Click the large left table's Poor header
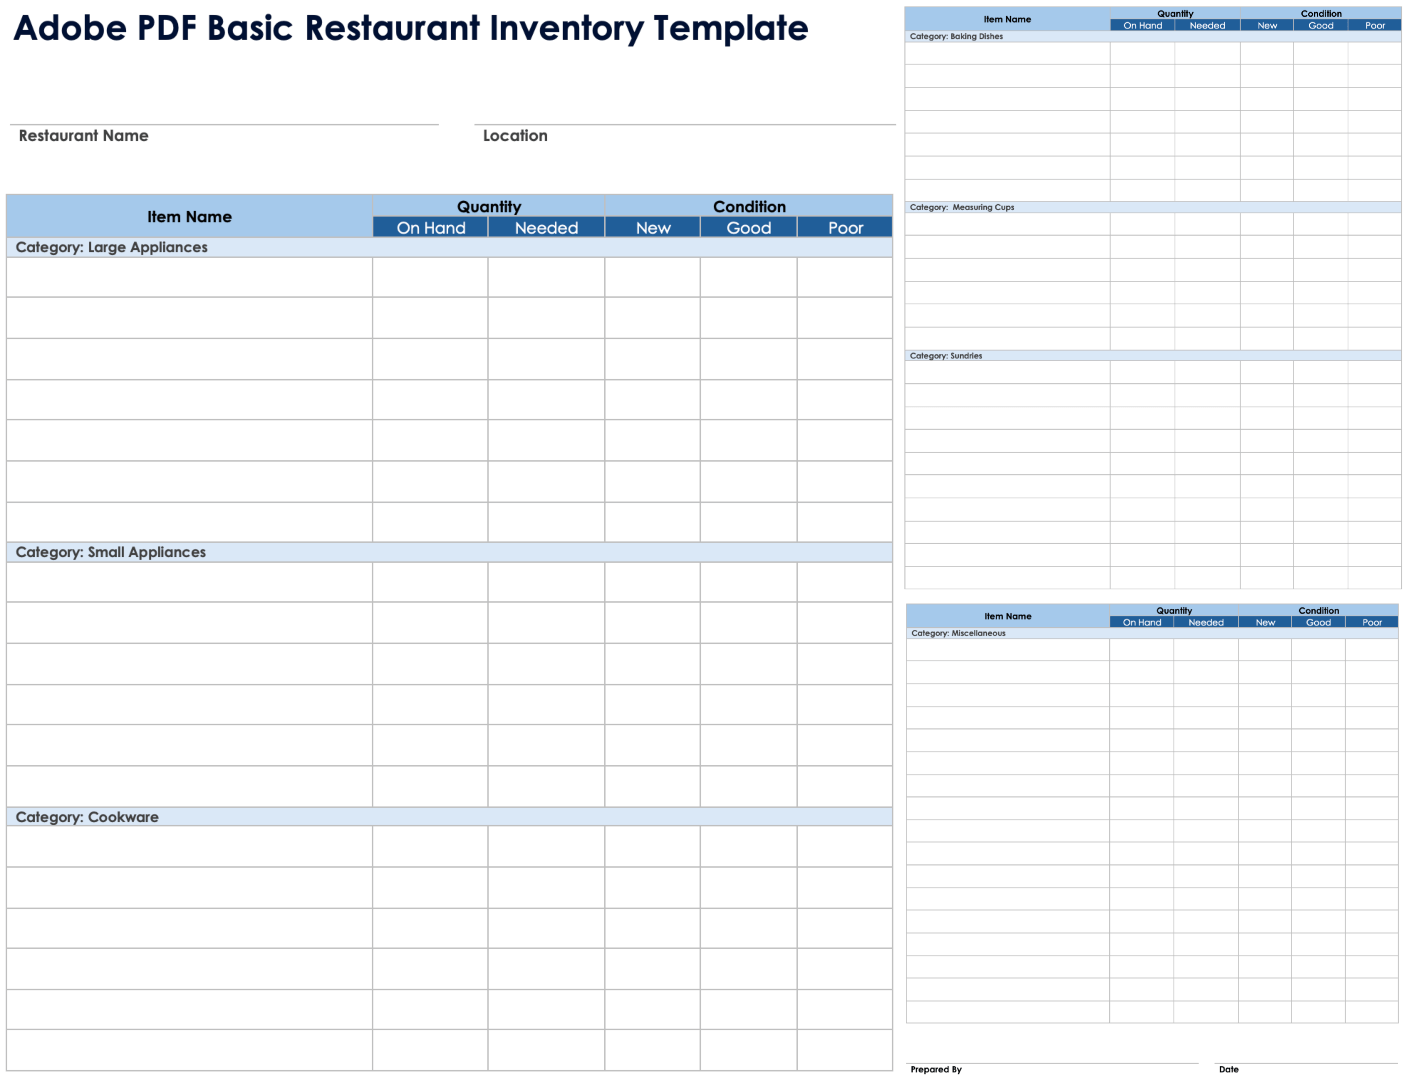This screenshot has width=1410, height=1080. coord(845,228)
